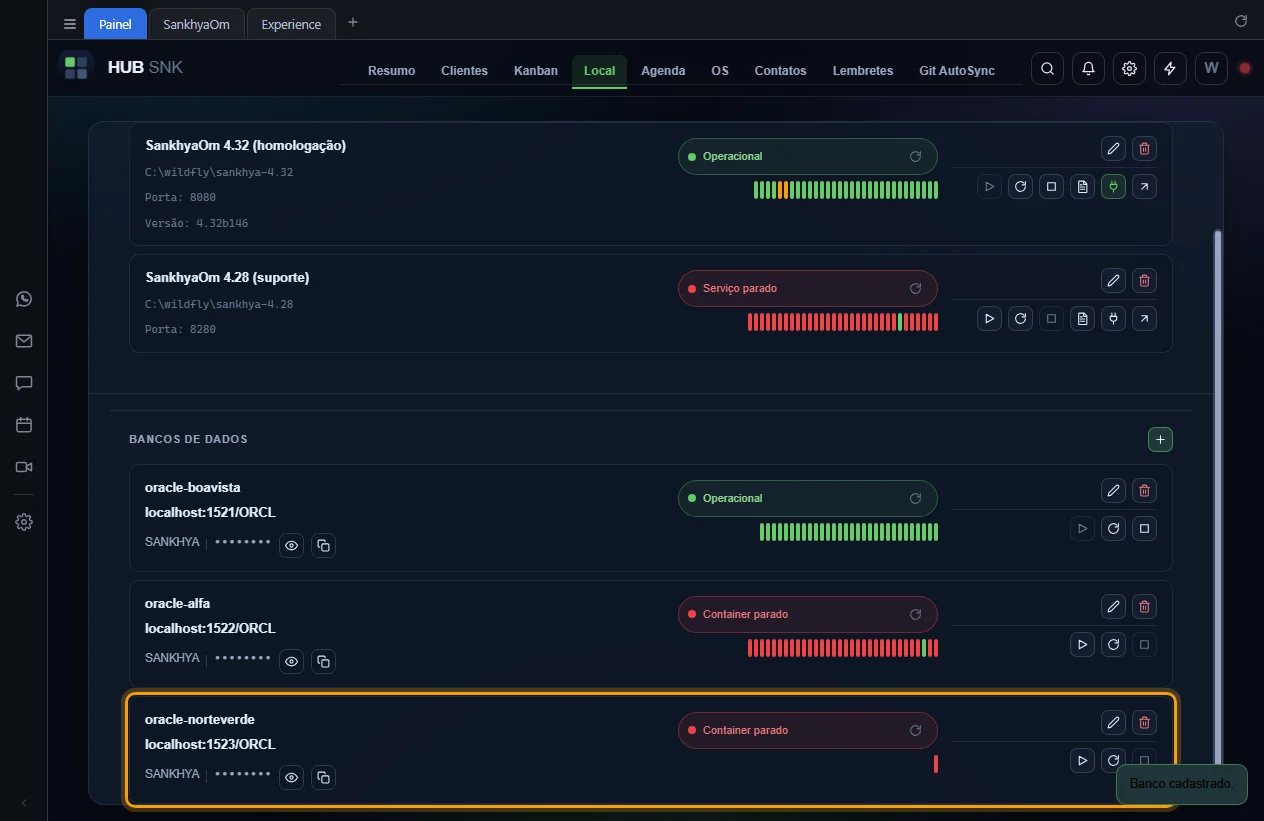Open the calendar in the left sidebar
1264x821 pixels.
pos(24,425)
